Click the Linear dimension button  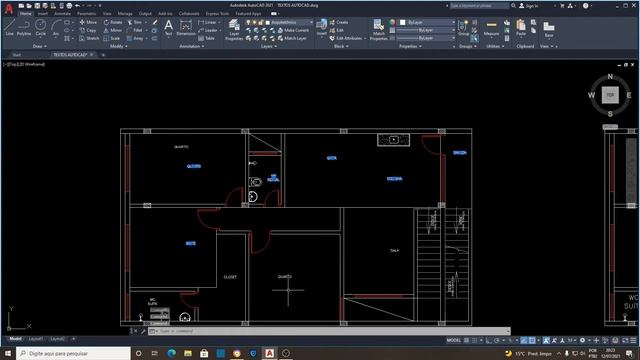(x=208, y=22)
